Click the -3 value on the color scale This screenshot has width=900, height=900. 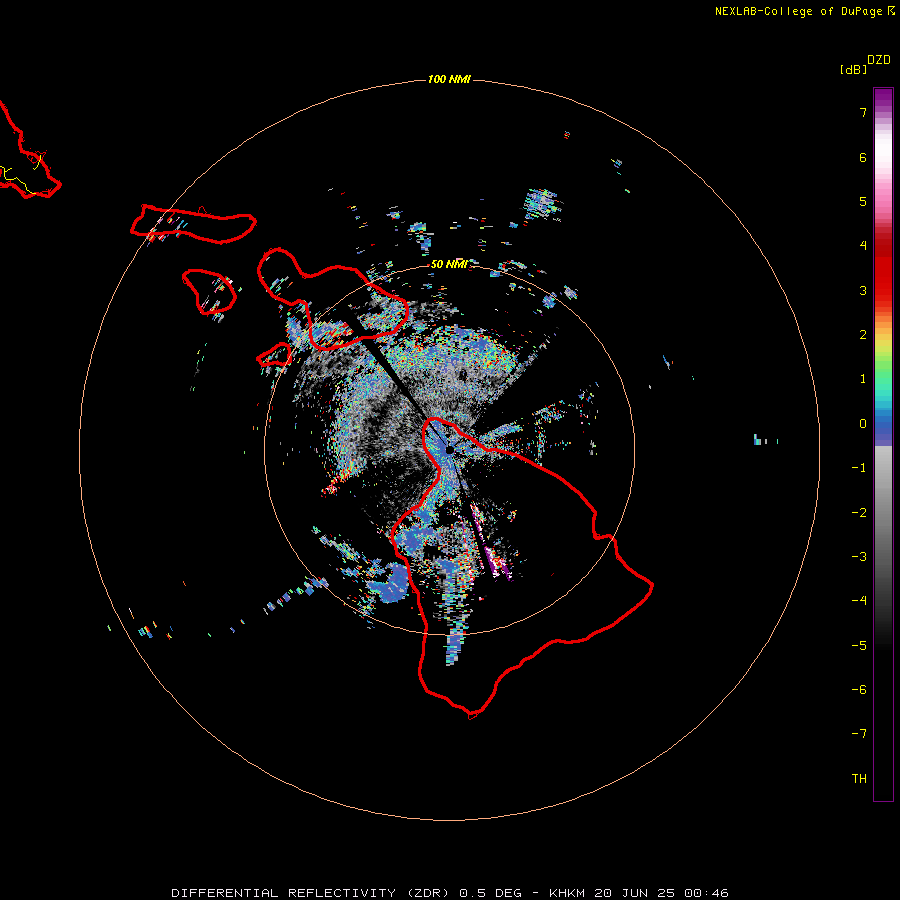click(x=859, y=557)
